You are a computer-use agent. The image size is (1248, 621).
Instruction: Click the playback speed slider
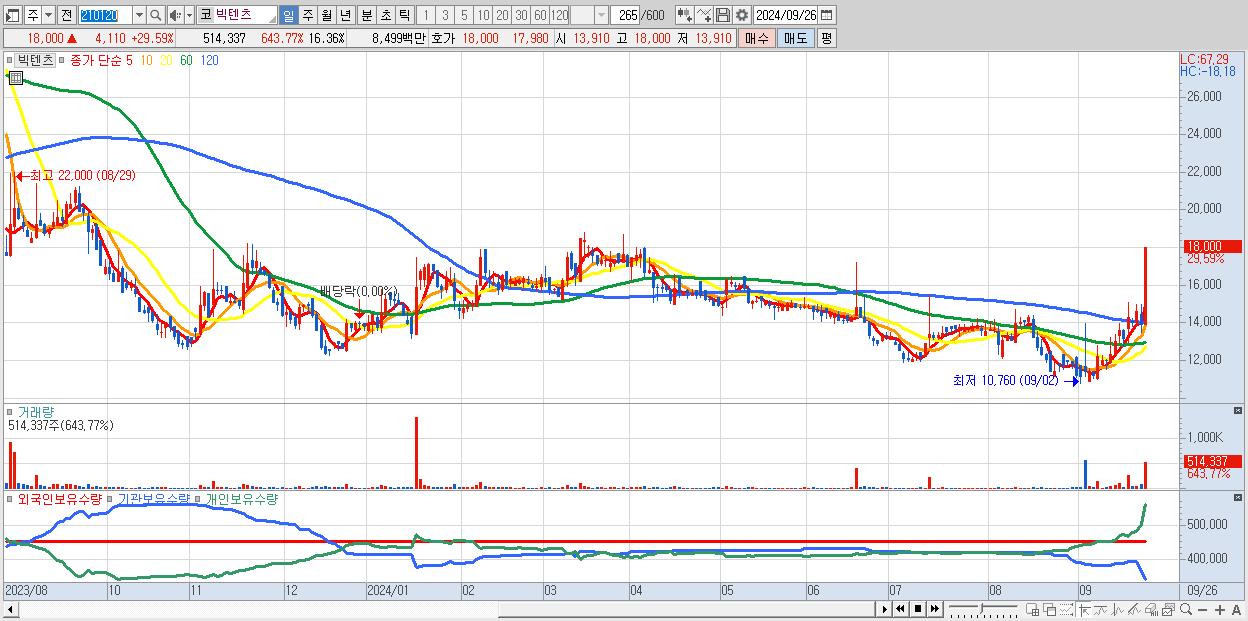coord(983,609)
